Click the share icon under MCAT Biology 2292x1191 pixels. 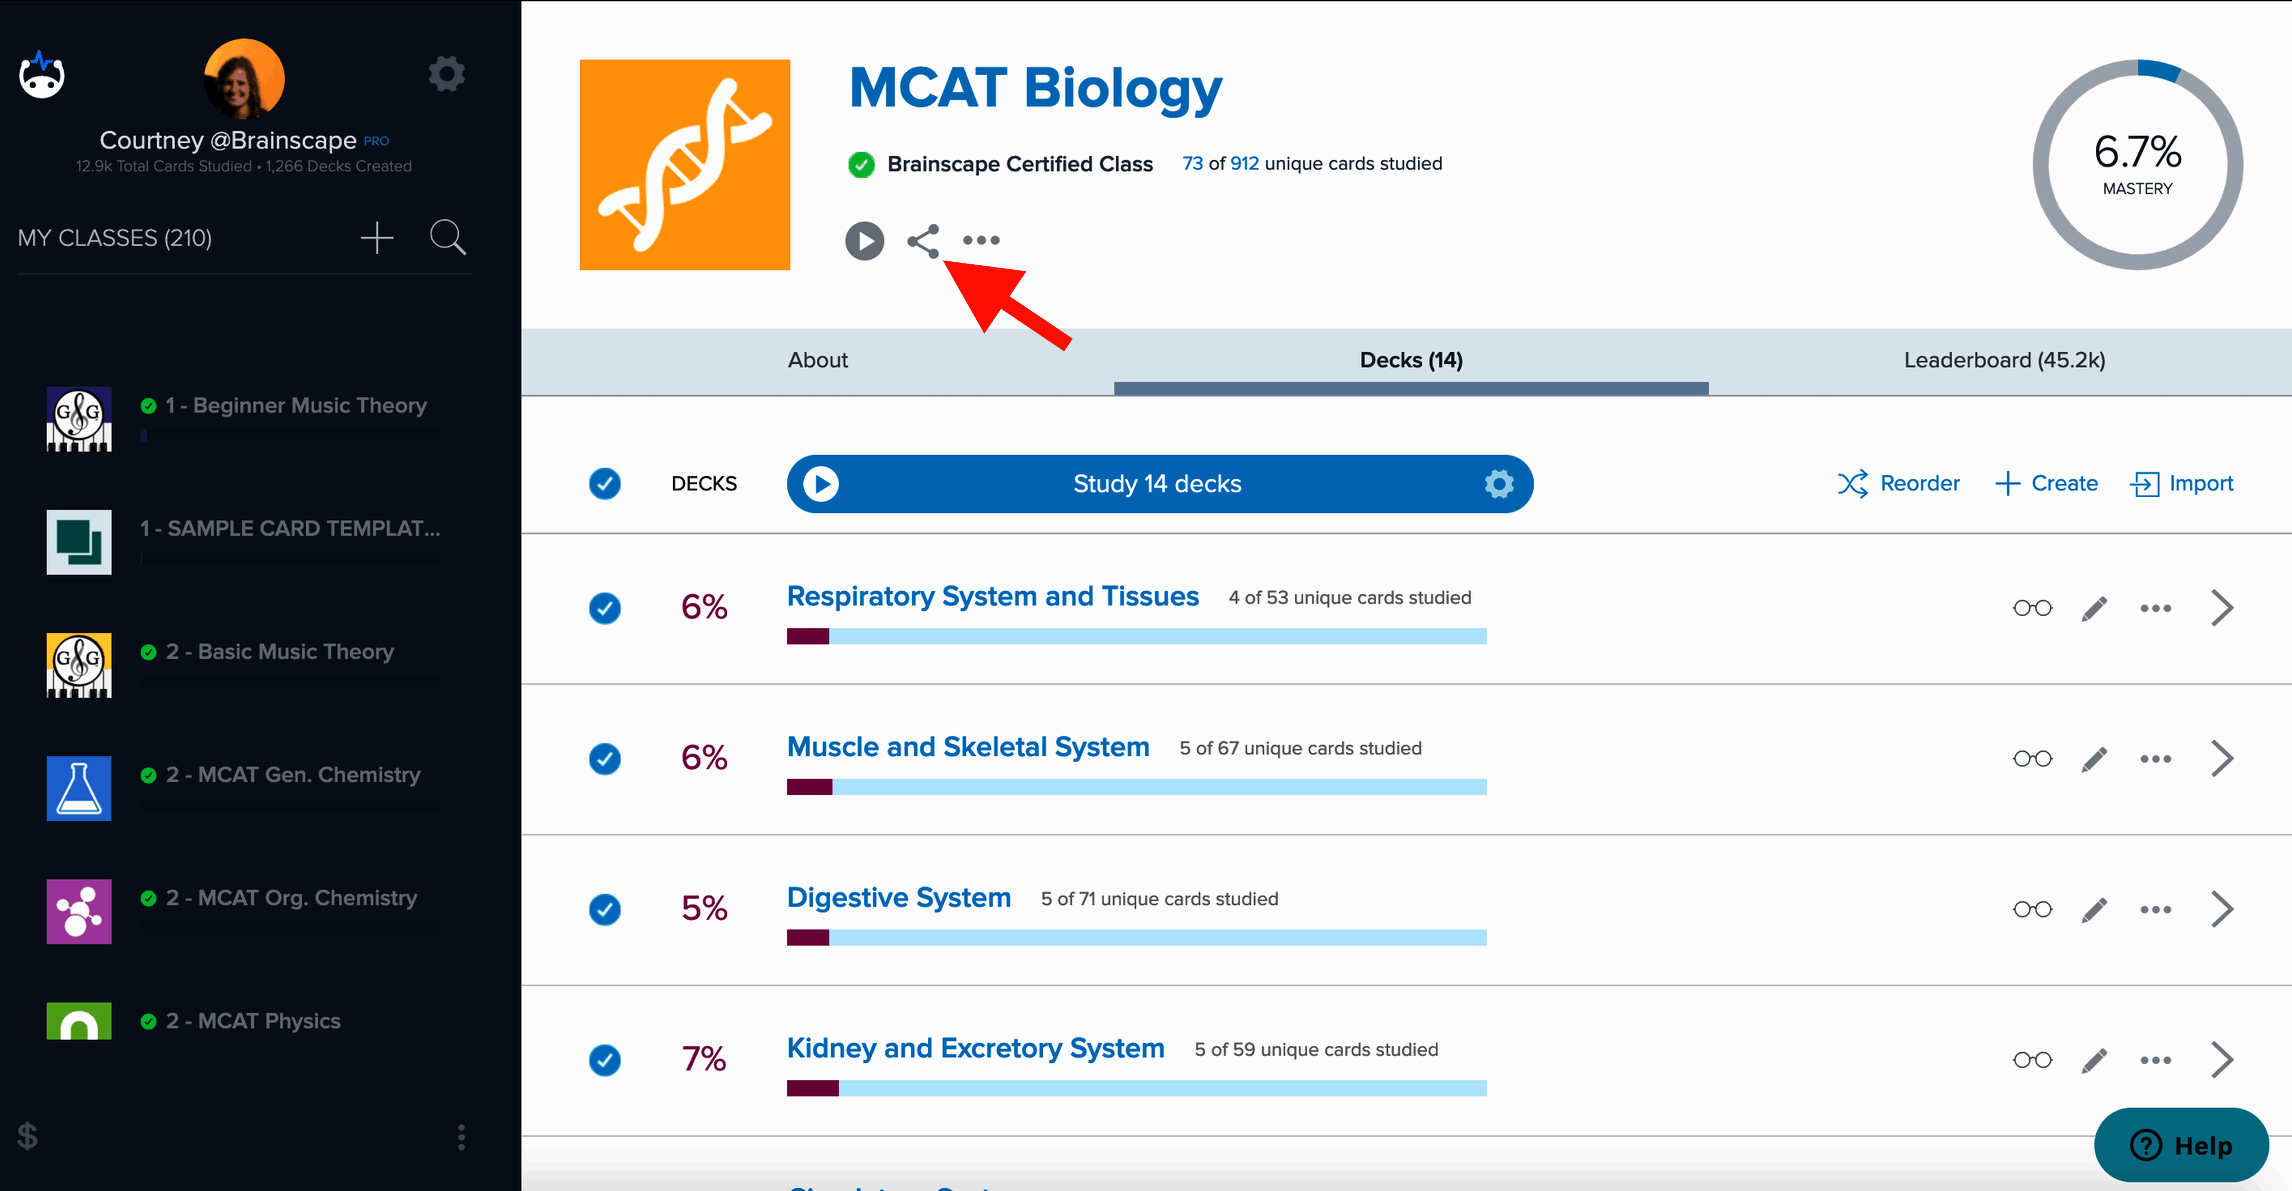[923, 241]
